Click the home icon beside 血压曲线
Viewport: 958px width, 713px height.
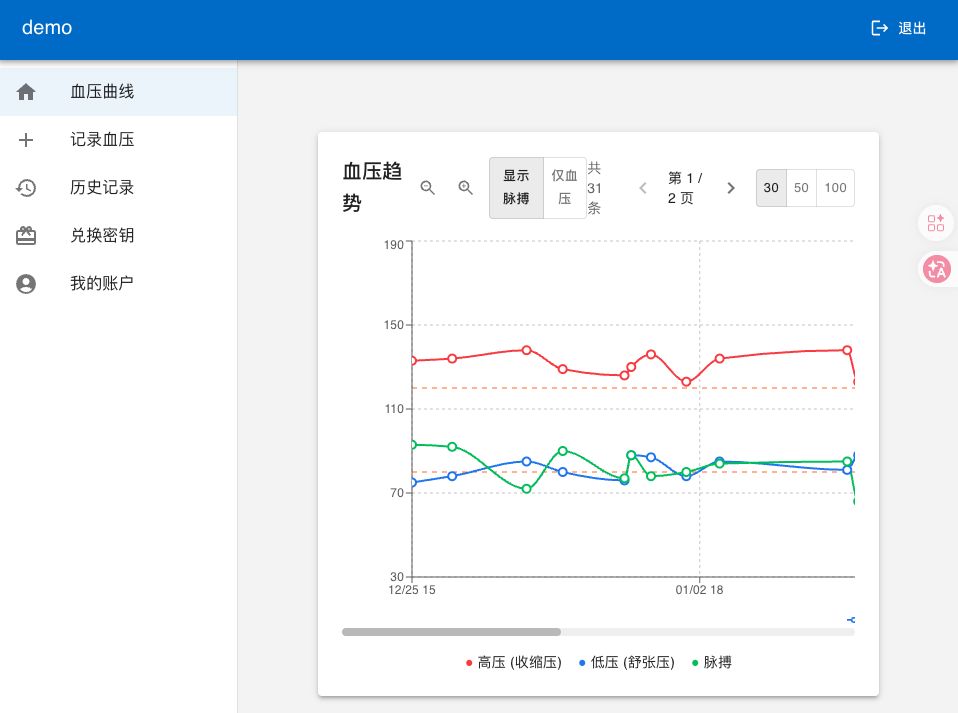pos(26,92)
